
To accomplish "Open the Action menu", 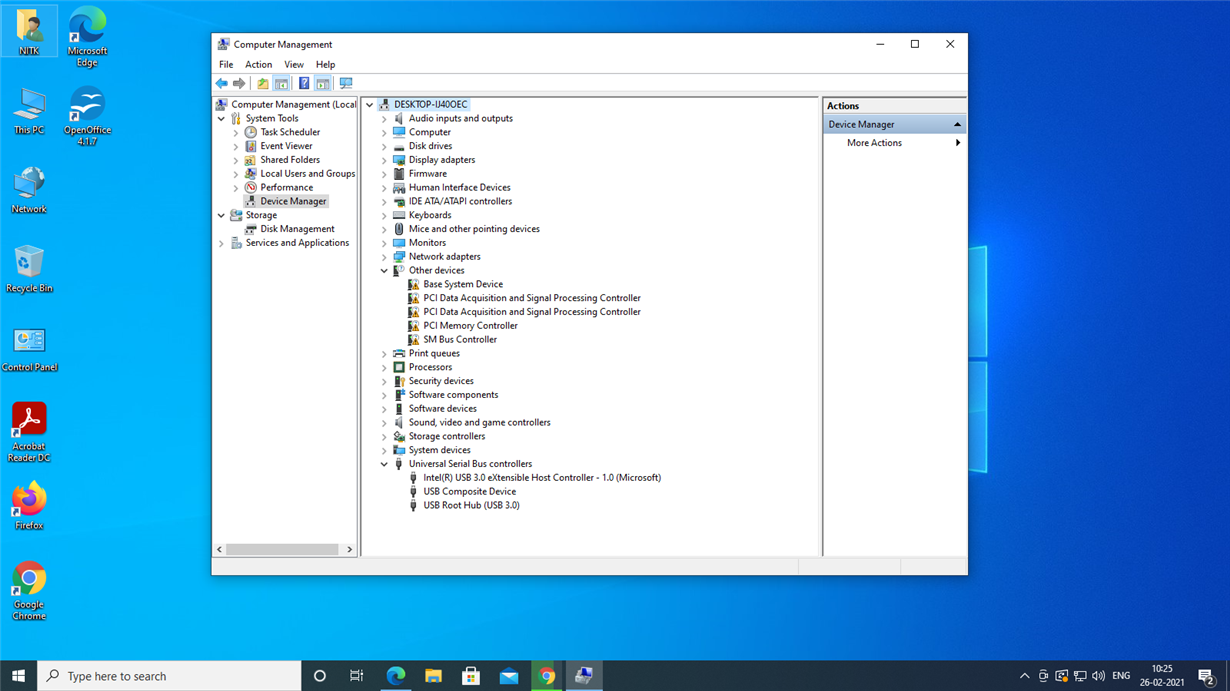I will [258, 64].
